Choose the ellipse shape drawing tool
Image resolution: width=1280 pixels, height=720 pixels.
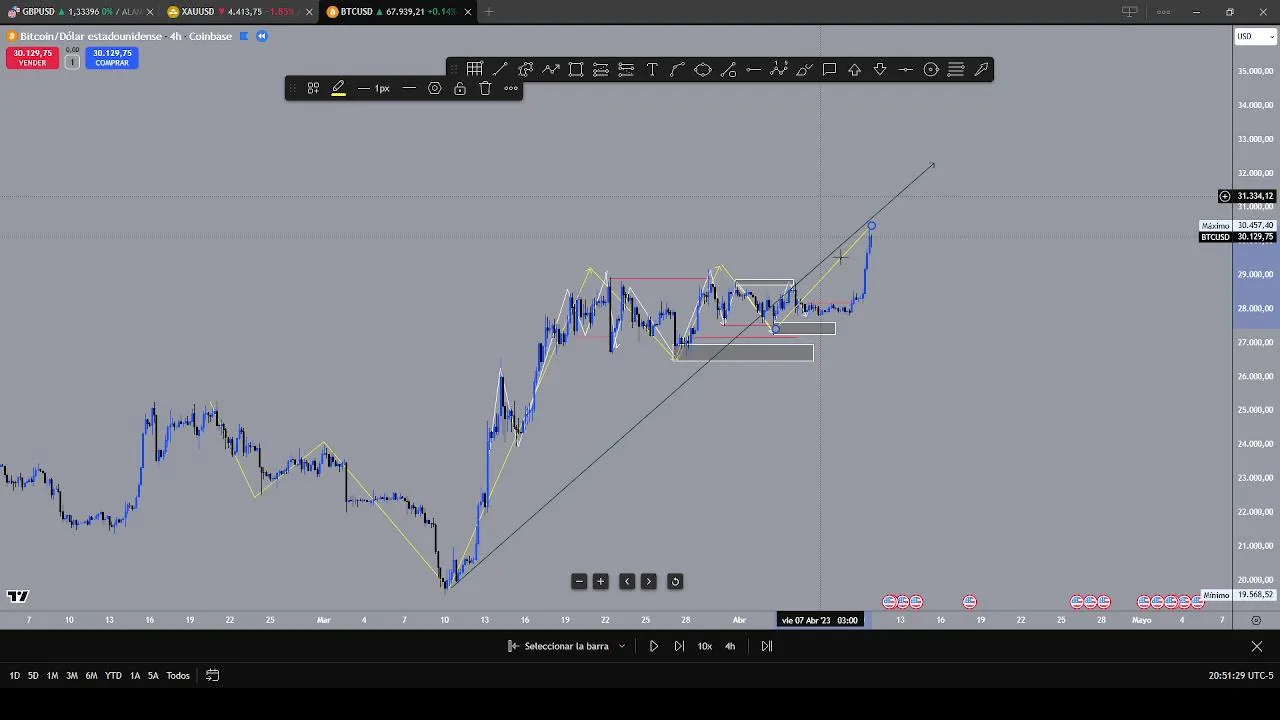tap(703, 69)
